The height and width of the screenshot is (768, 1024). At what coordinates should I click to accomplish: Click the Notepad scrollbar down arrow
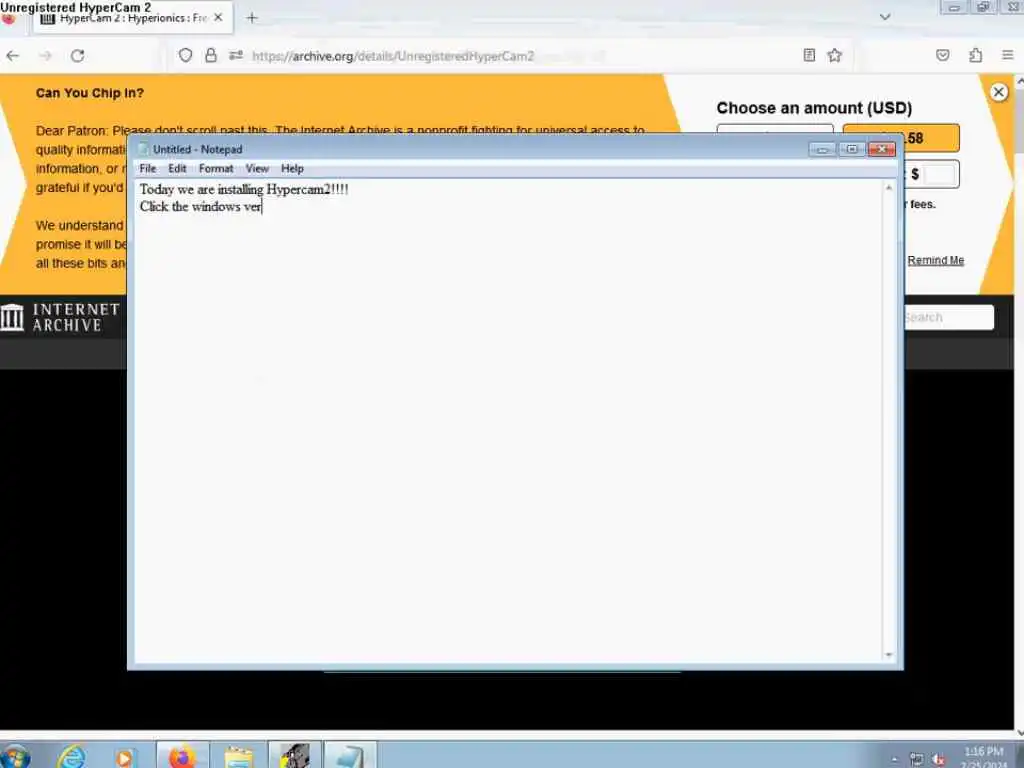coord(888,654)
